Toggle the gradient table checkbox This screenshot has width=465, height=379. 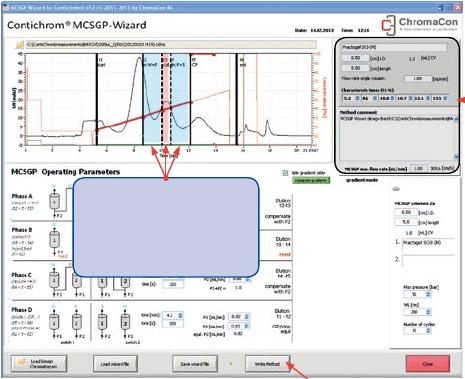(x=285, y=173)
